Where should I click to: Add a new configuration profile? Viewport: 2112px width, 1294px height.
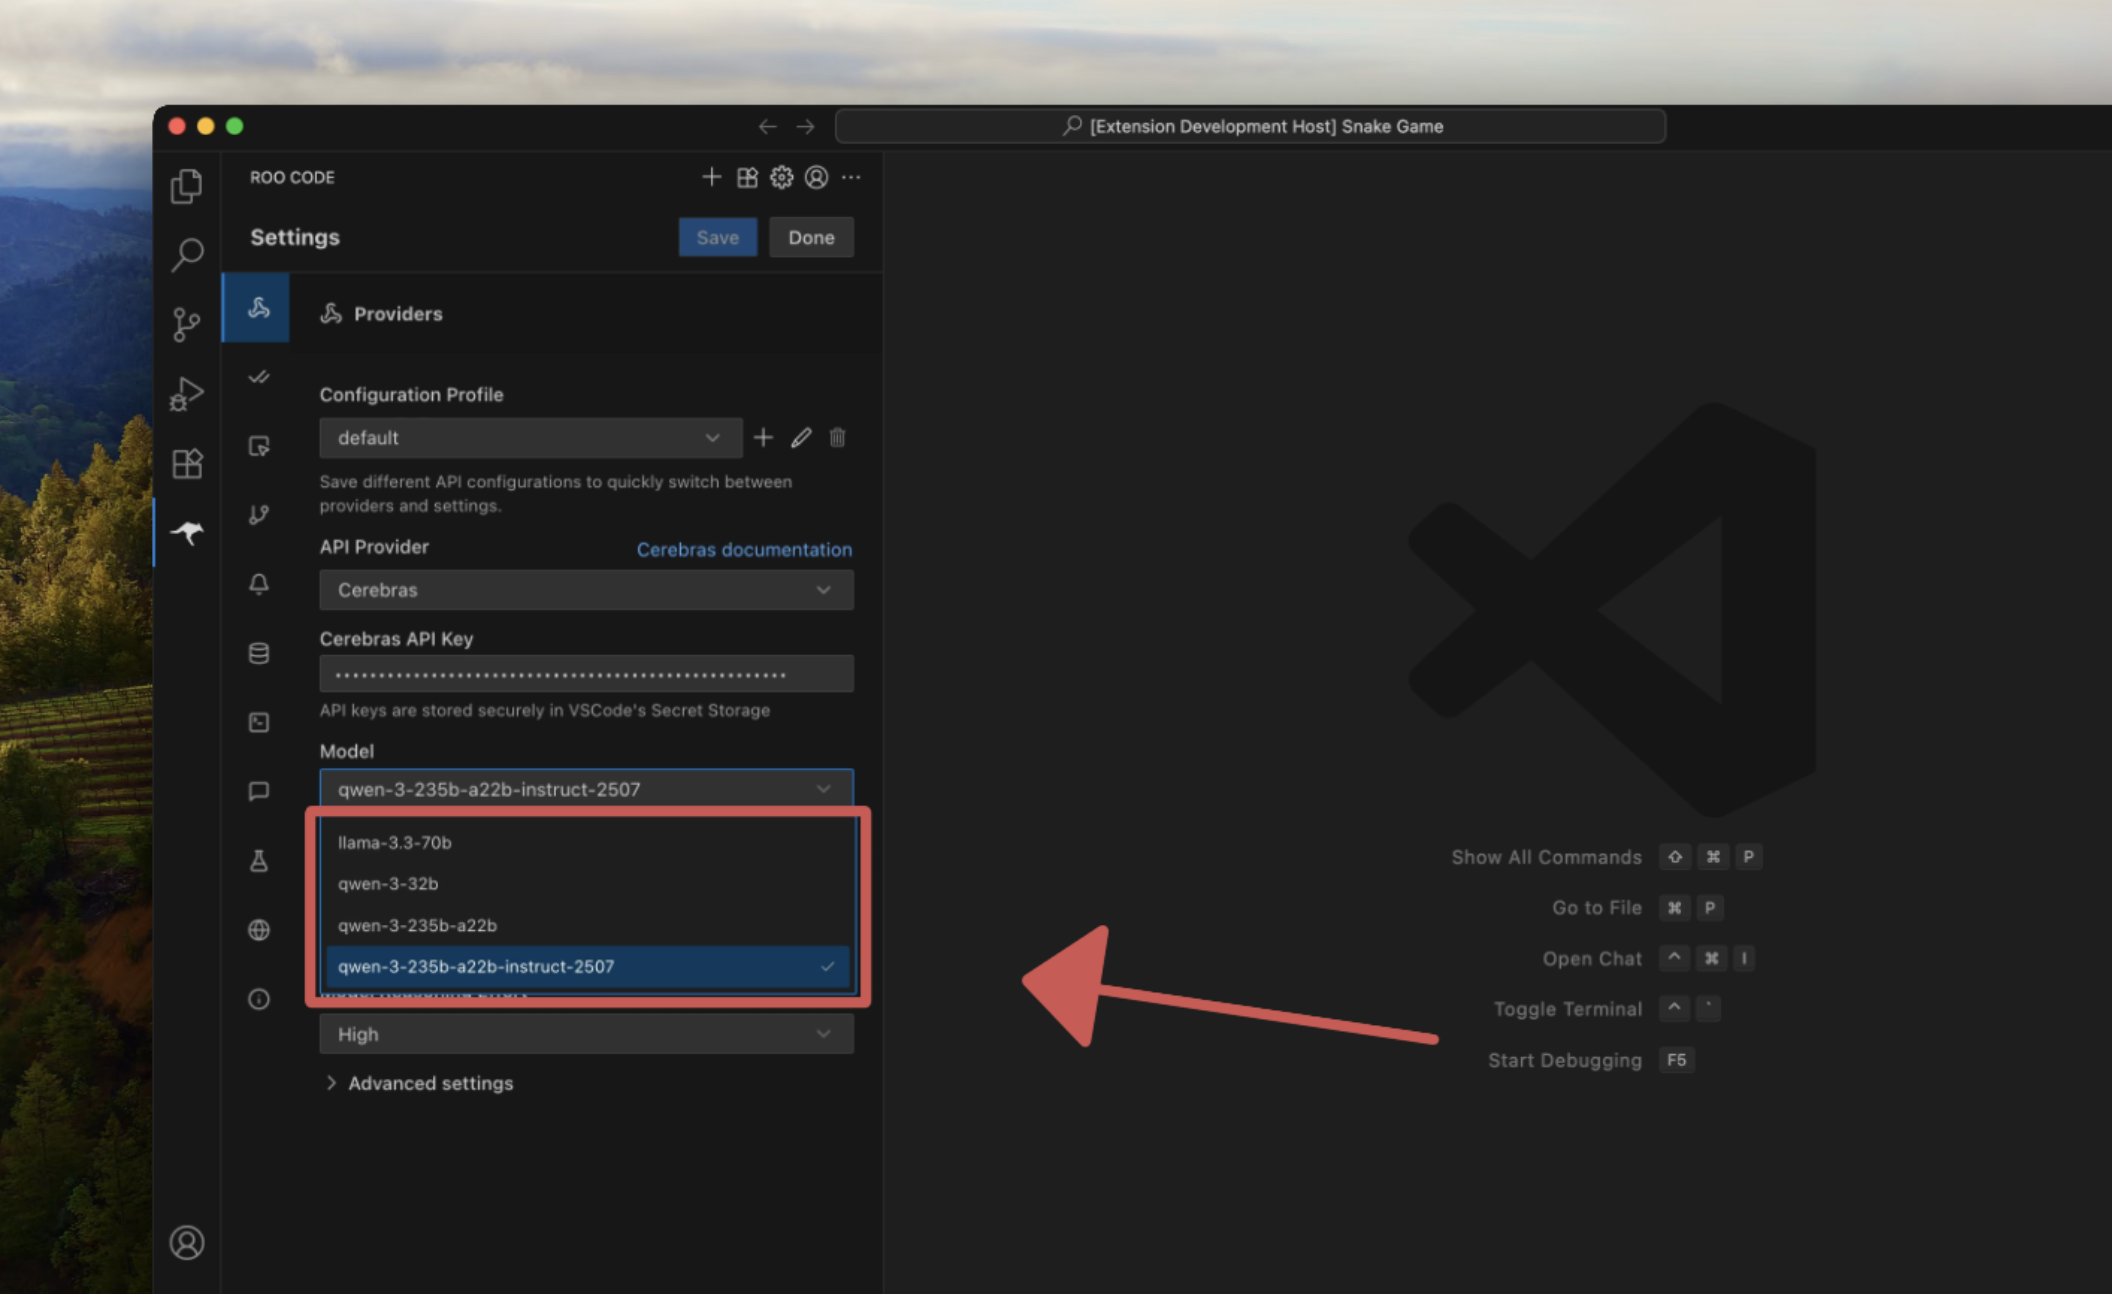(763, 437)
